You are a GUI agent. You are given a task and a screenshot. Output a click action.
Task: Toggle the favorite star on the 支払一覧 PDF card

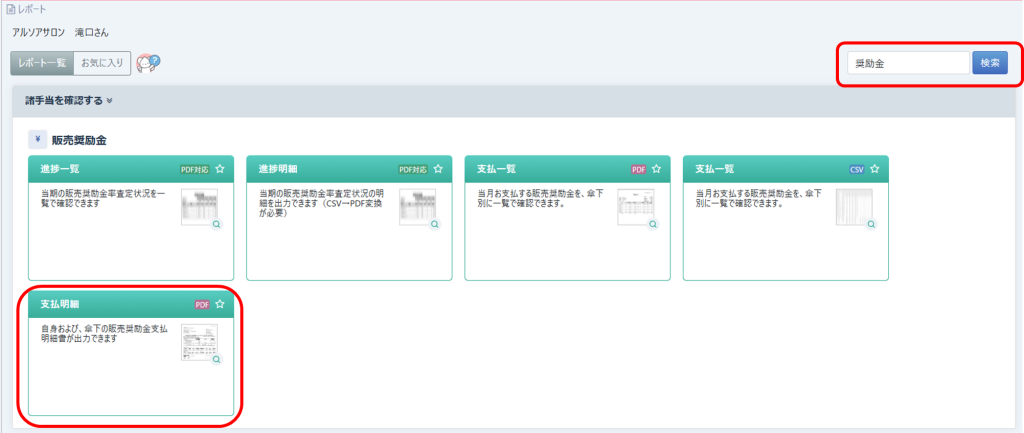tap(657, 170)
